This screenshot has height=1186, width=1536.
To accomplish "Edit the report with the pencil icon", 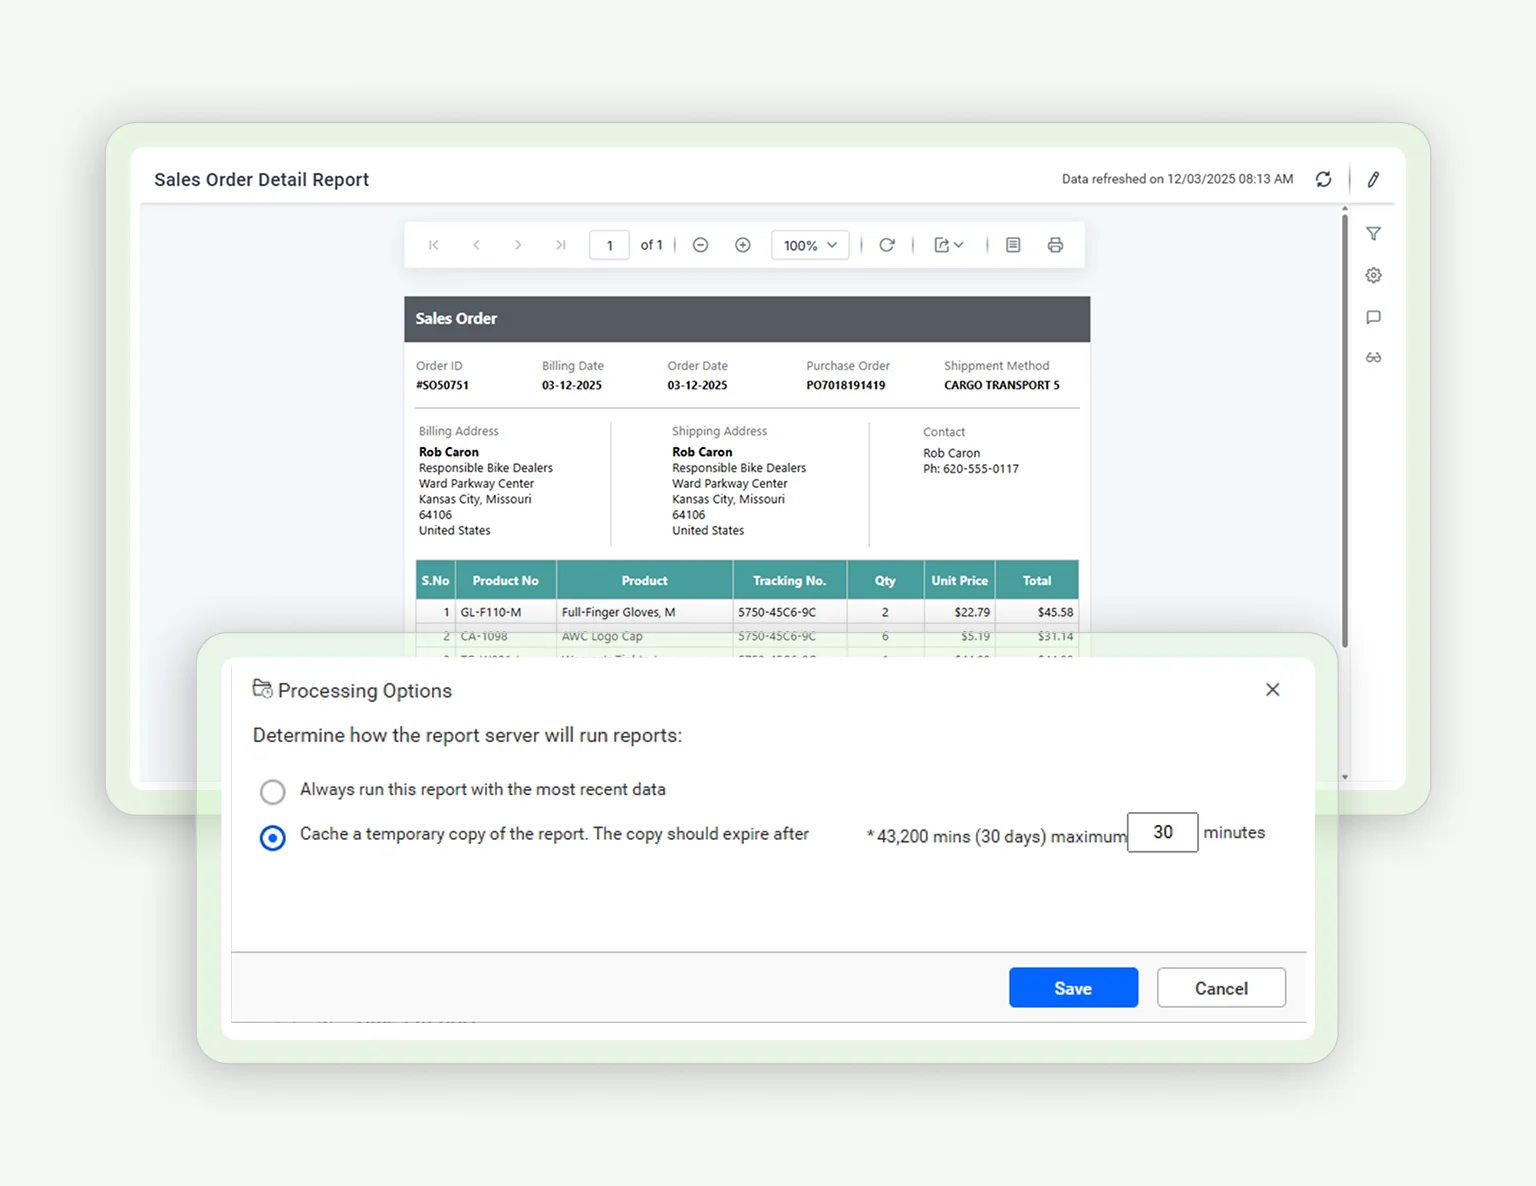I will (1373, 179).
